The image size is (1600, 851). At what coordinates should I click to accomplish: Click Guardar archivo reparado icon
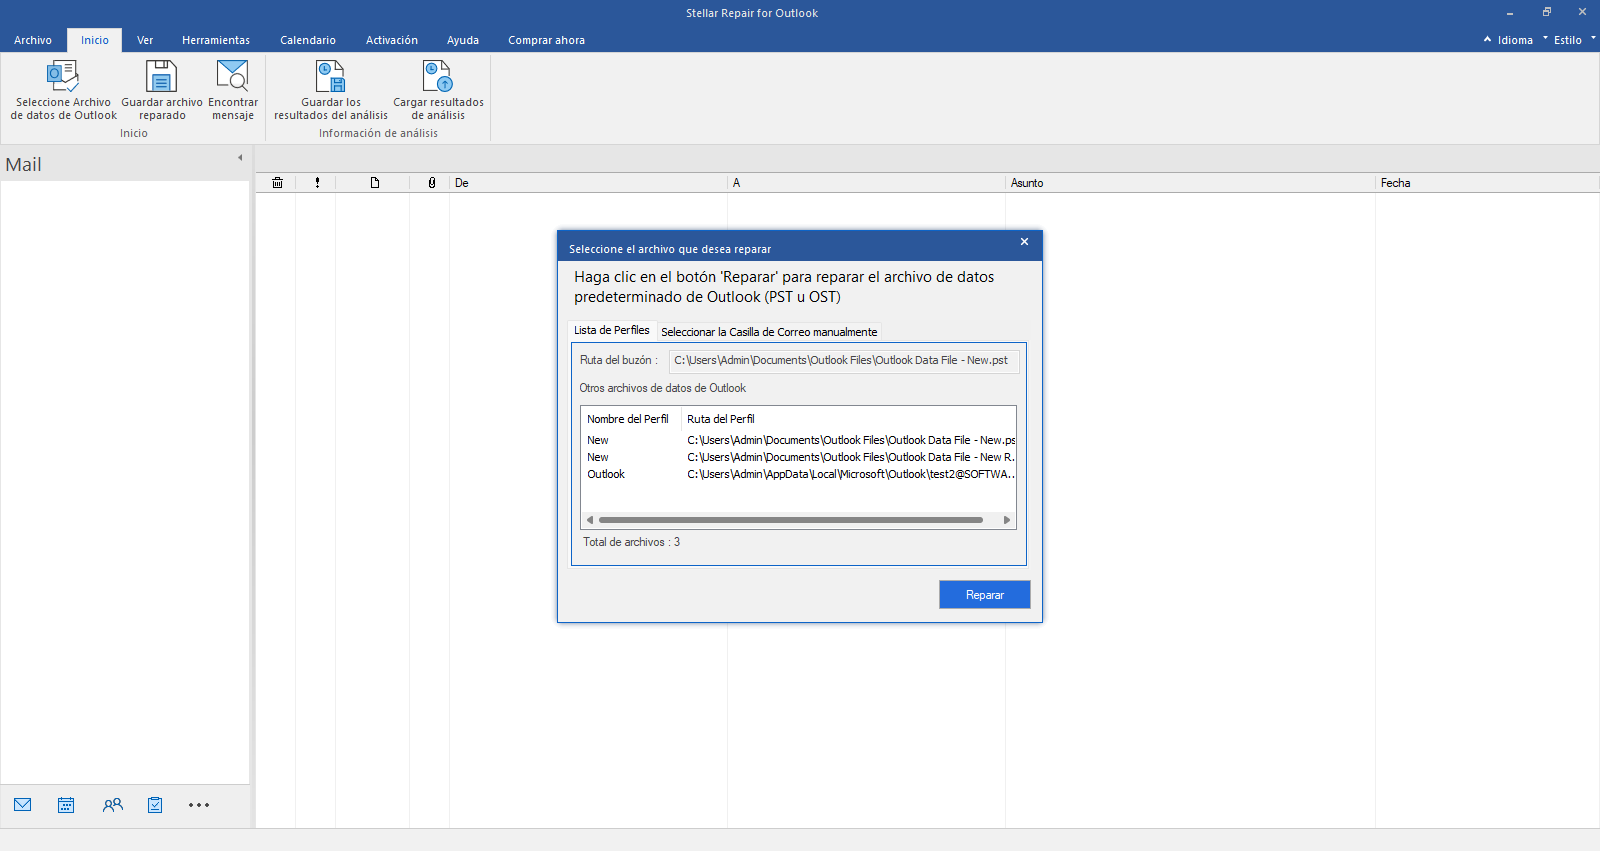click(x=161, y=76)
